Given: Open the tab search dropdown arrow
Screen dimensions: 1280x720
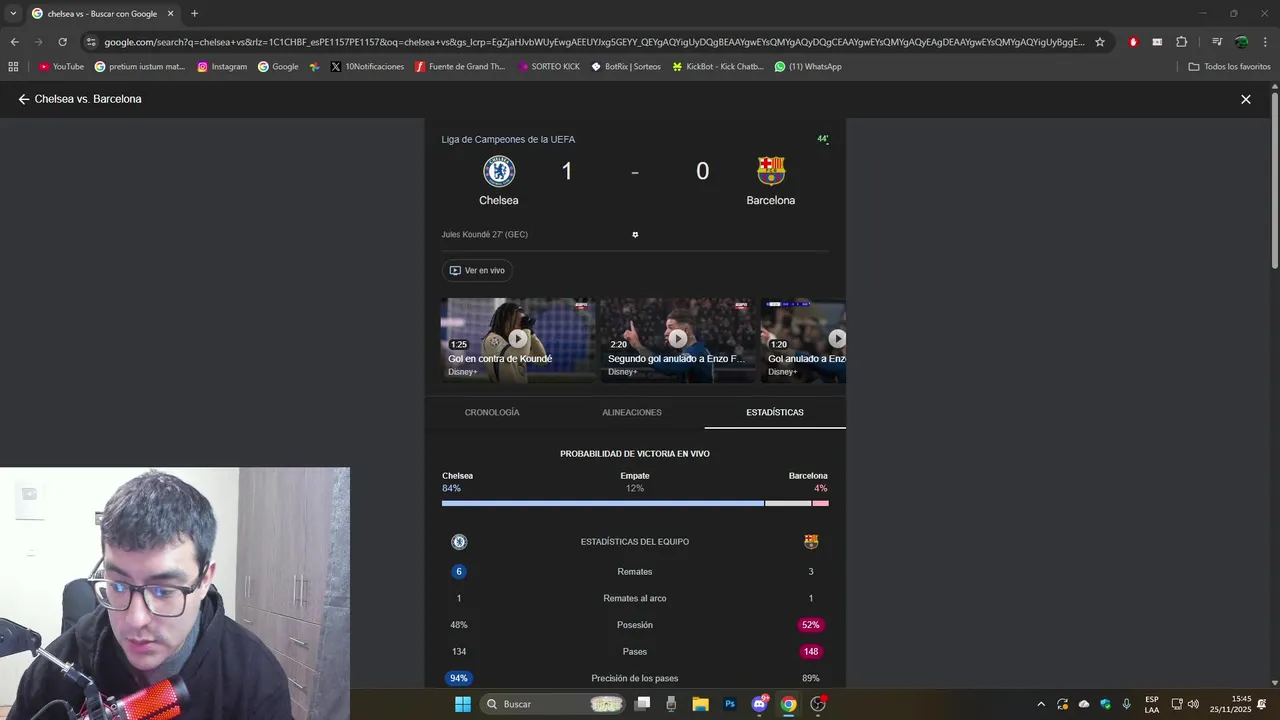Looking at the screenshot, I should pos(13,14).
